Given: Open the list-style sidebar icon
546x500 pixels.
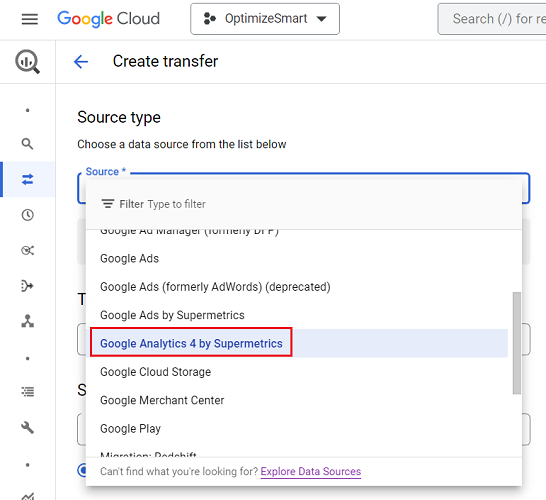Looking at the screenshot, I should pos(28,392).
